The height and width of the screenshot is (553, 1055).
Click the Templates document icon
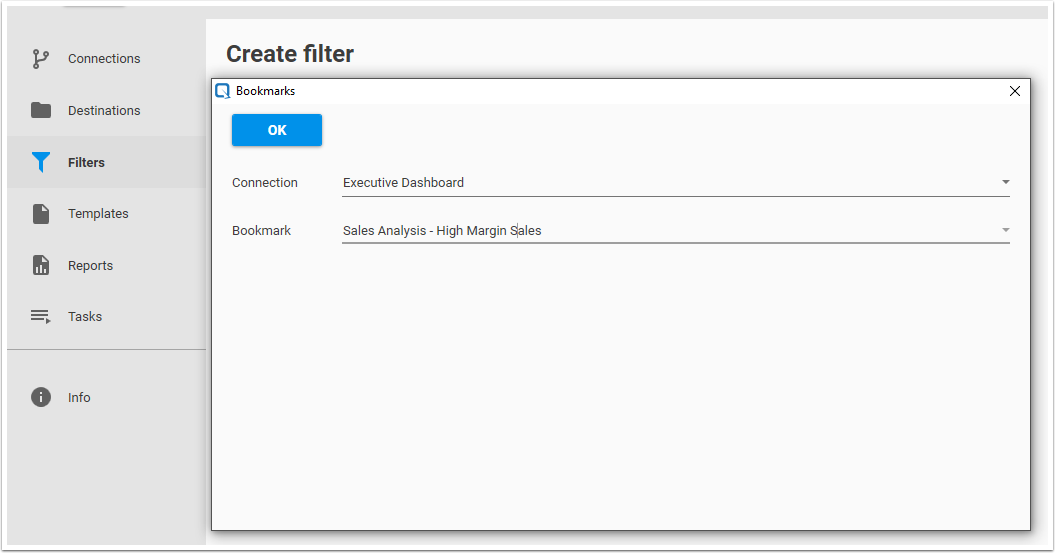tap(41, 214)
